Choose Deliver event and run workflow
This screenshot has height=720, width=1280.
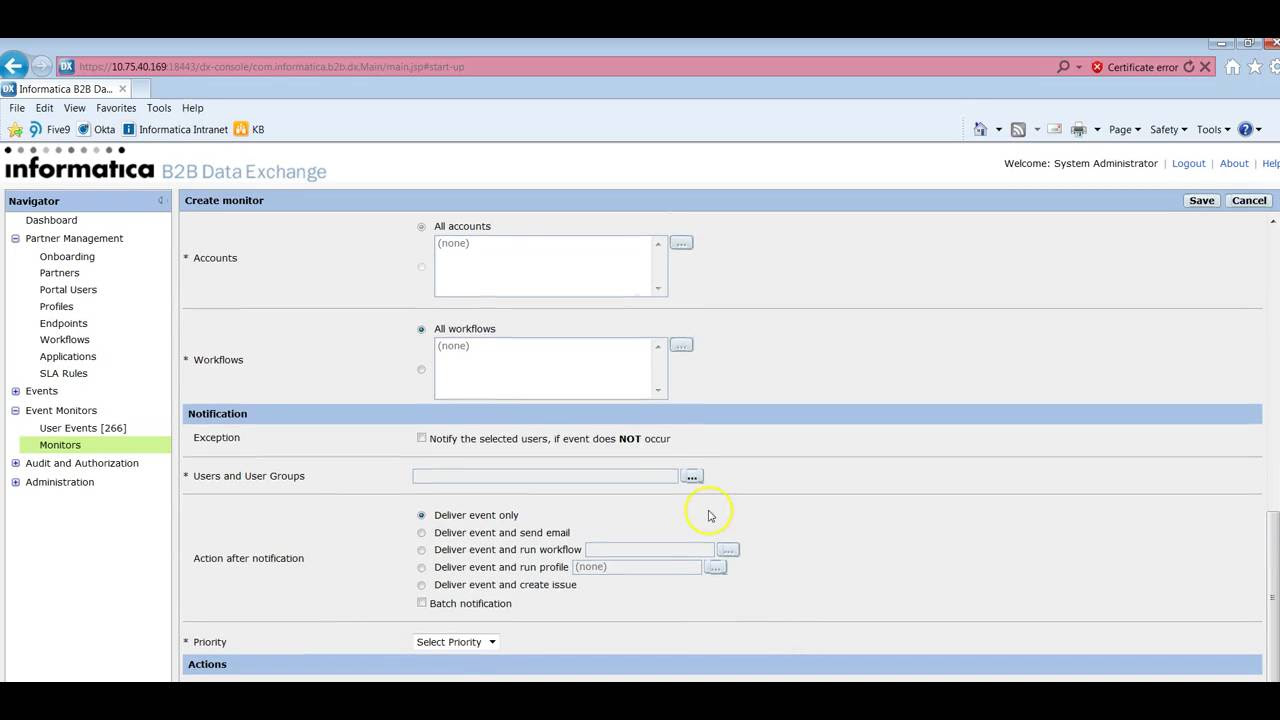coord(421,550)
